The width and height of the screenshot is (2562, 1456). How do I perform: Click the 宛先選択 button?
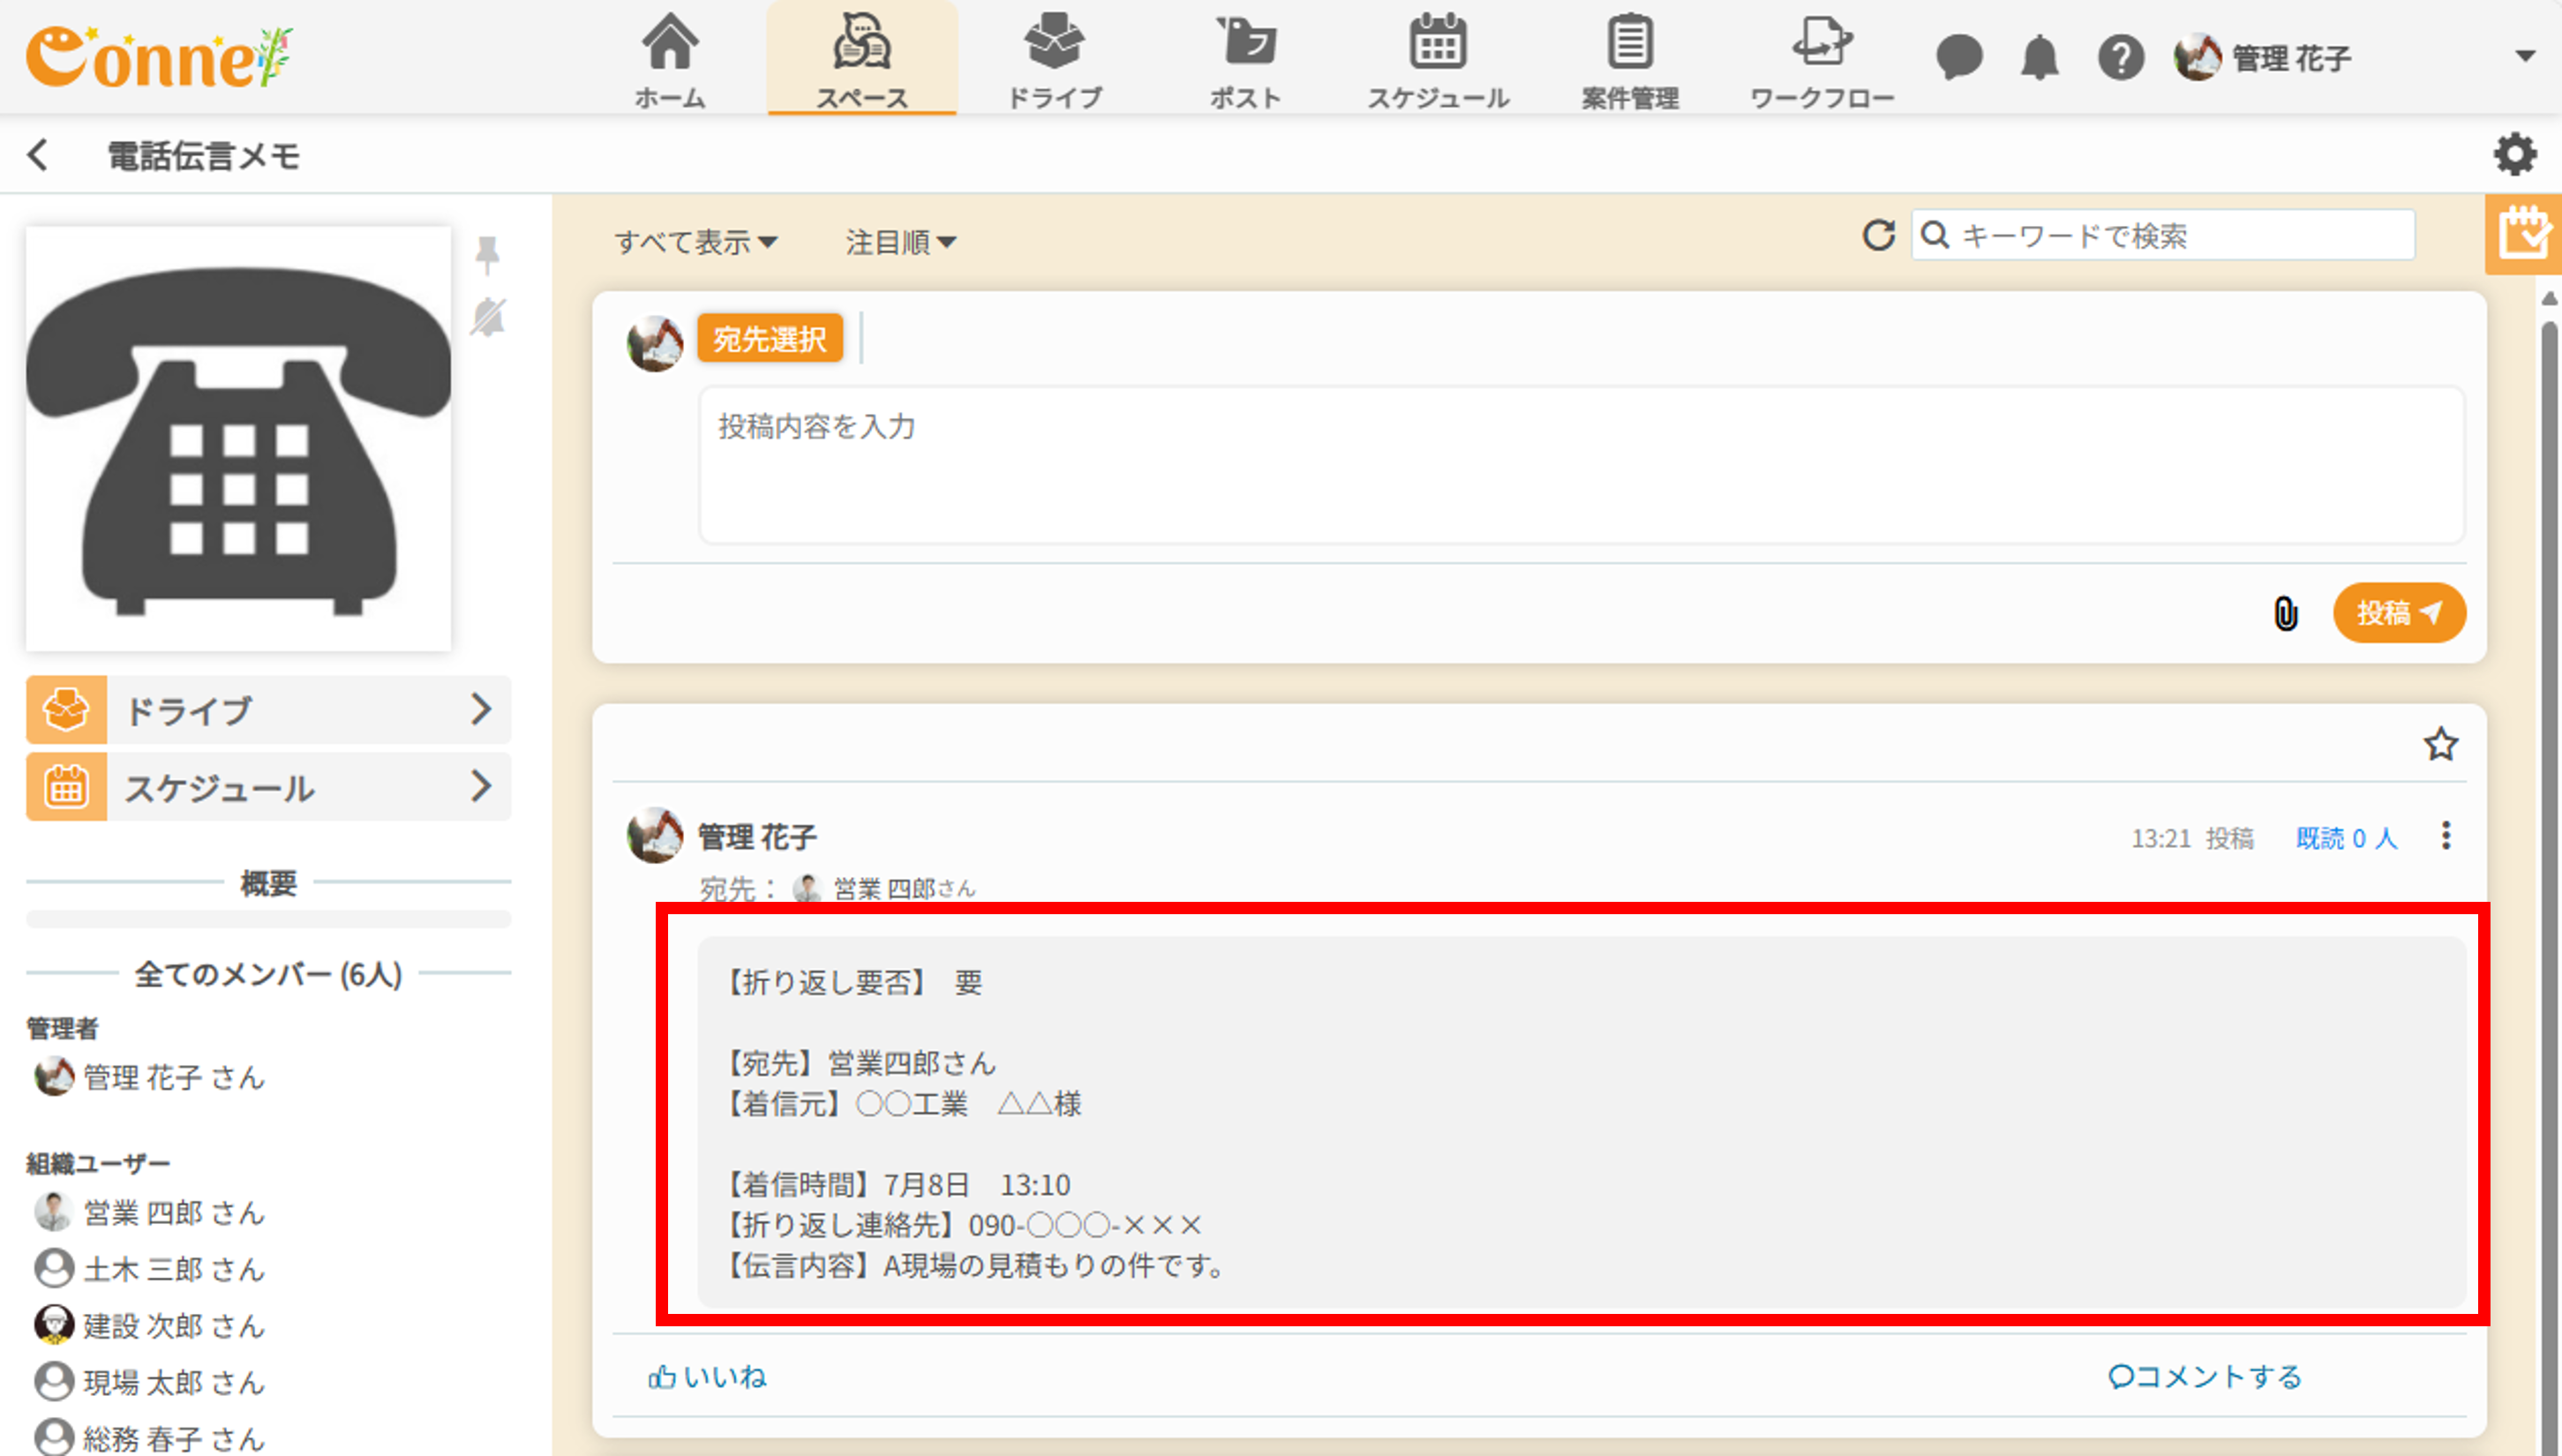pos(770,338)
